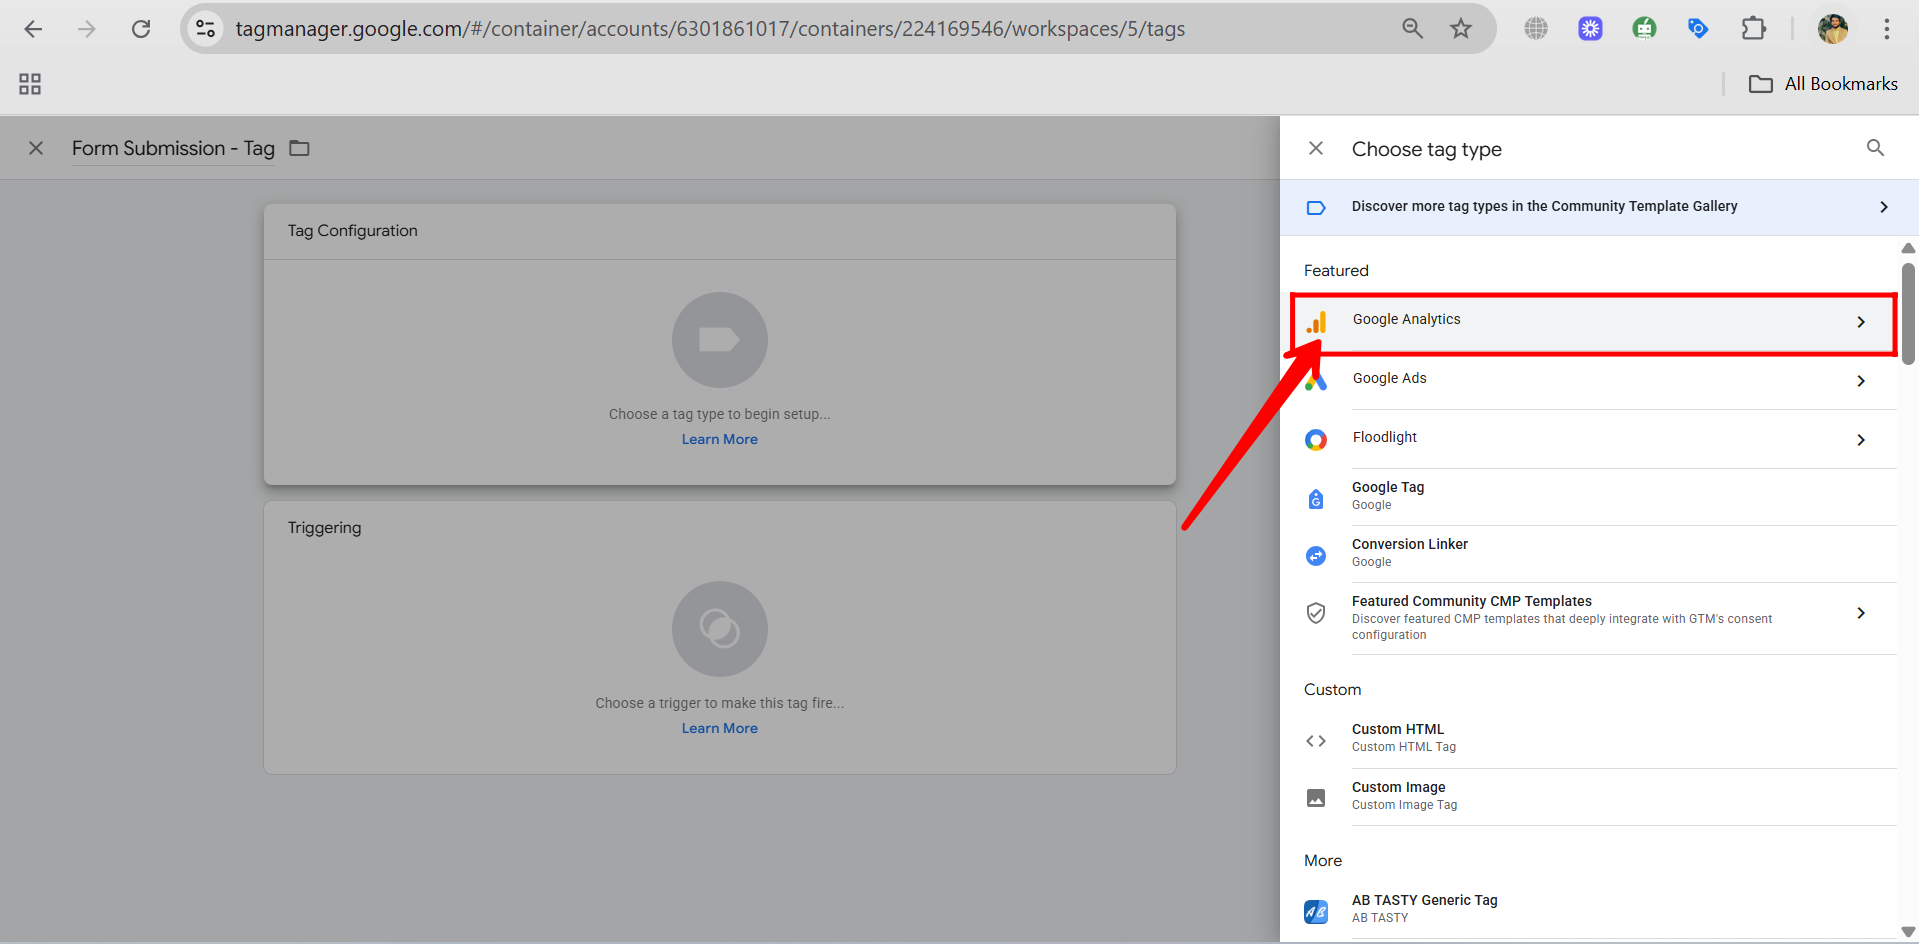The width and height of the screenshot is (1919, 944).
Task: Click the Custom HTML code brackets icon
Action: pyautogui.click(x=1316, y=741)
